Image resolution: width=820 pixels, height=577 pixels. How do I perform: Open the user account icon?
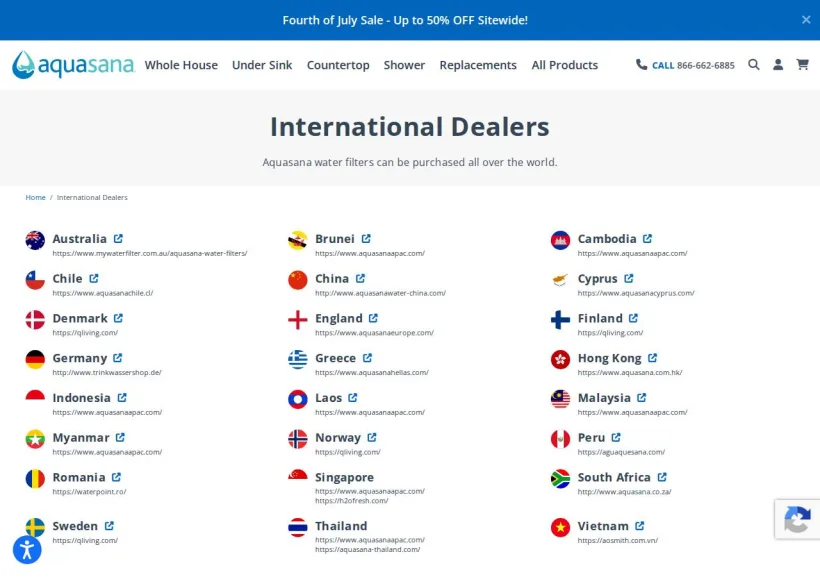(x=778, y=64)
